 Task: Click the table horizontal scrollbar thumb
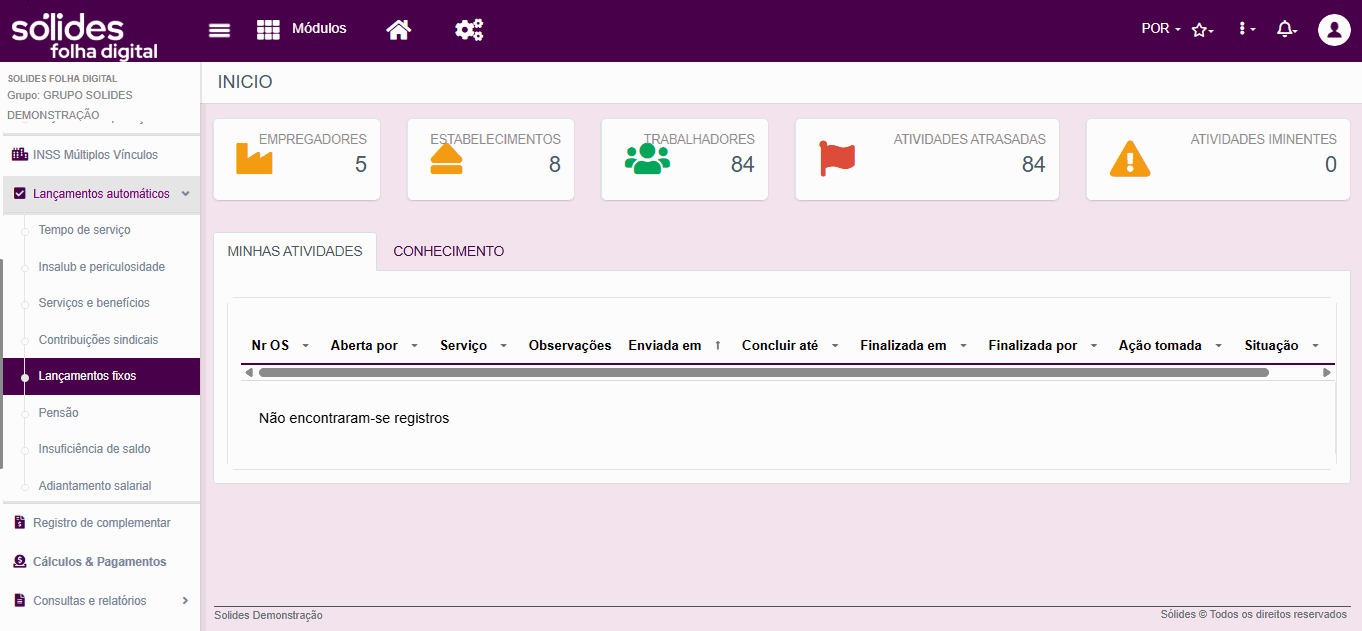pos(763,372)
